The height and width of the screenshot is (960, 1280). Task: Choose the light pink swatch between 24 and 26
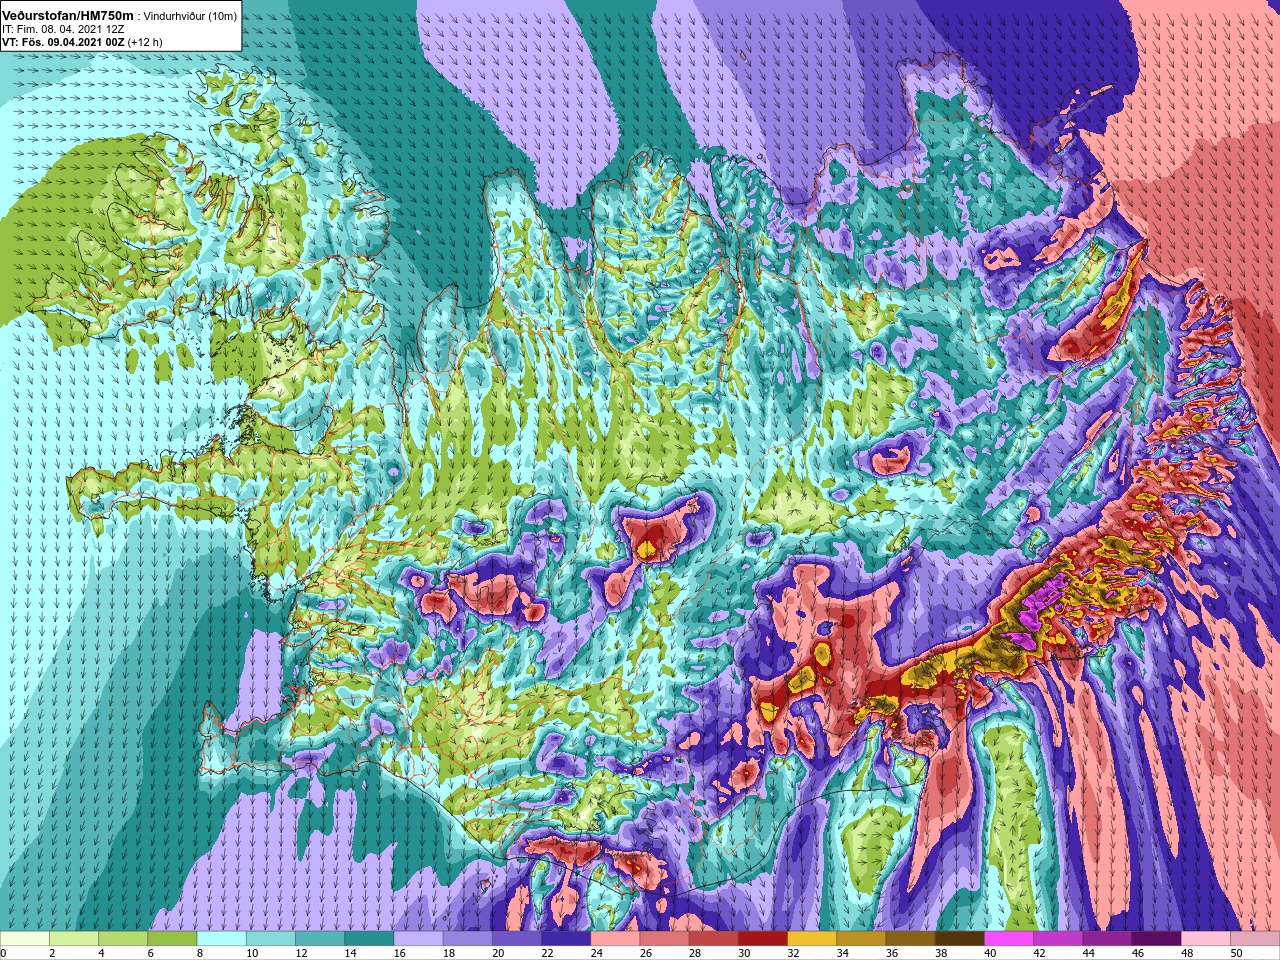615,939
